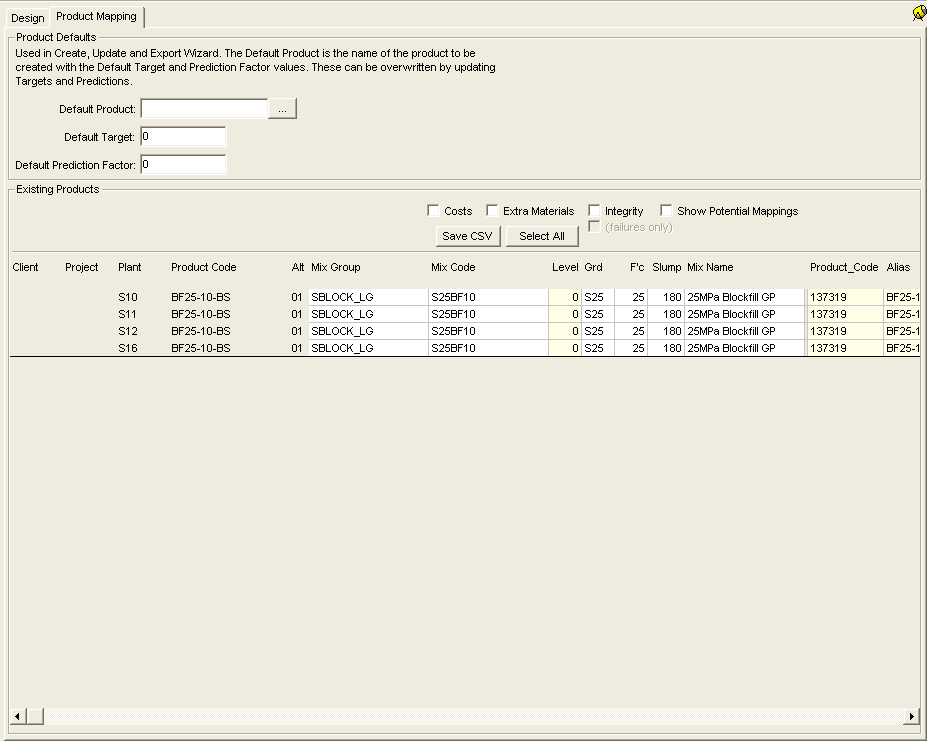Screen dimensions: 927x741
Task: Click the horizontal scrollbar right arrow
Action: (911, 716)
